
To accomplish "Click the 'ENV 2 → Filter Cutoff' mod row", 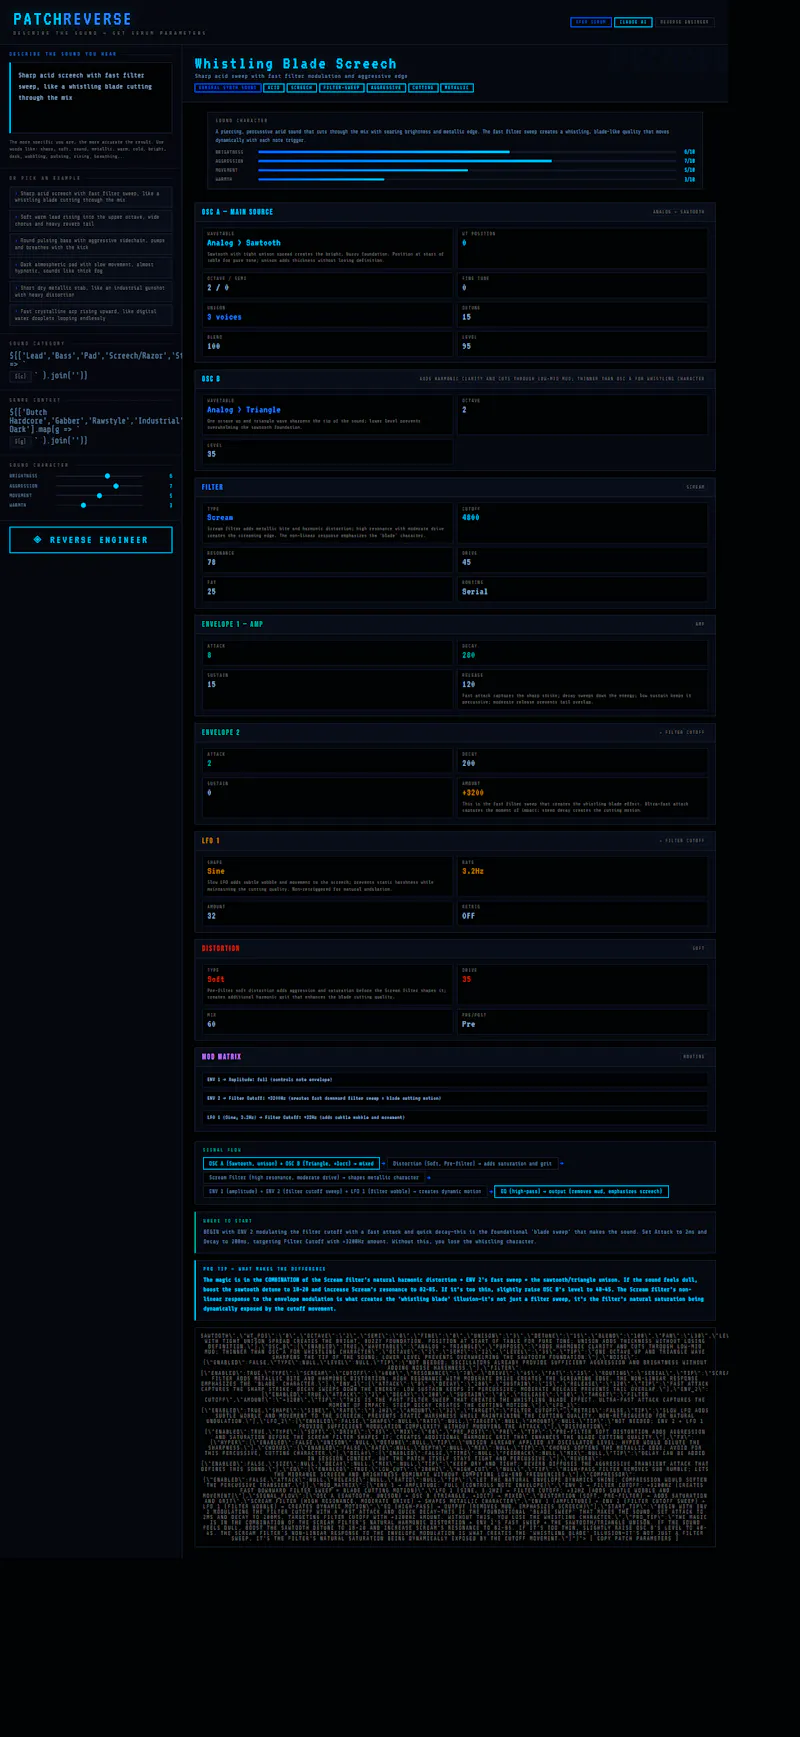I will click(x=455, y=1098).
